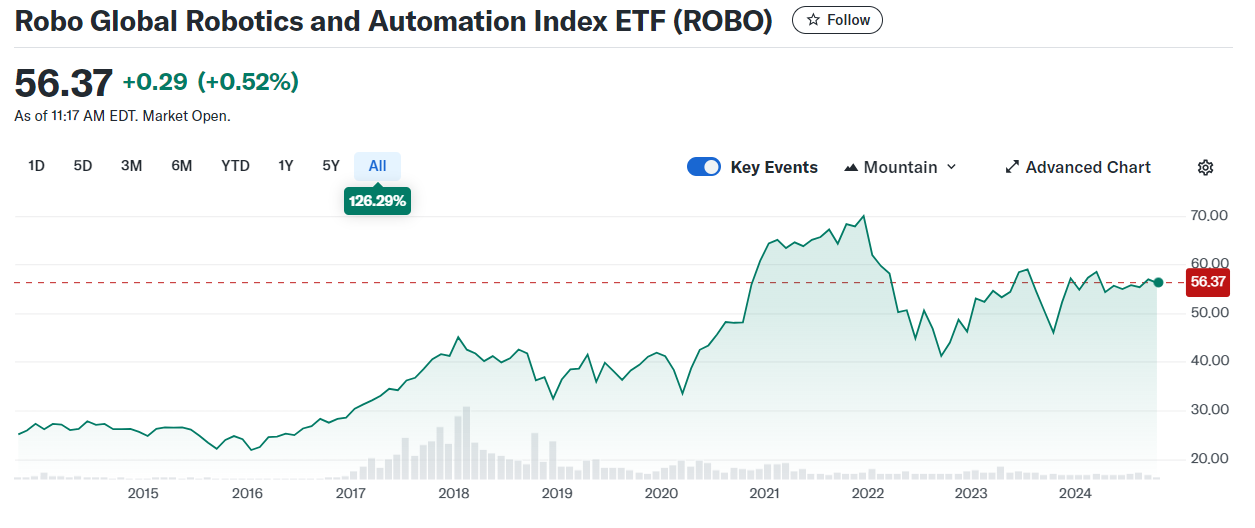This screenshot has width=1255, height=528.
Task: Click the star icon in Follow button
Action: [814, 20]
